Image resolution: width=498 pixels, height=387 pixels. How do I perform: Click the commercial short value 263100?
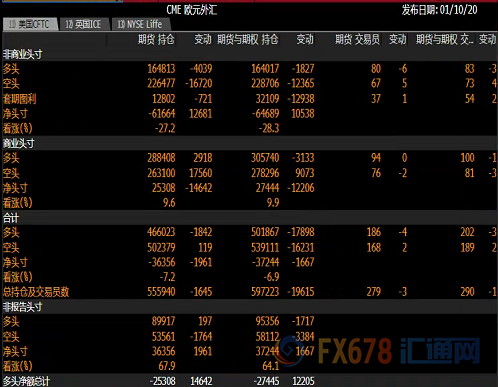click(x=161, y=173)
